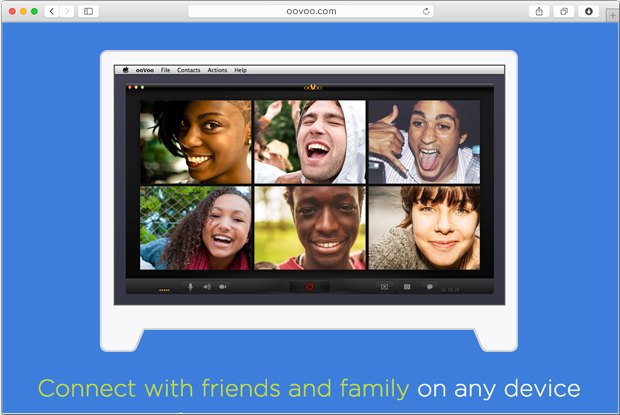Viewport: 620px width, 415px height.
Task: Select the person in grey sweater tile
Action: 424,228
